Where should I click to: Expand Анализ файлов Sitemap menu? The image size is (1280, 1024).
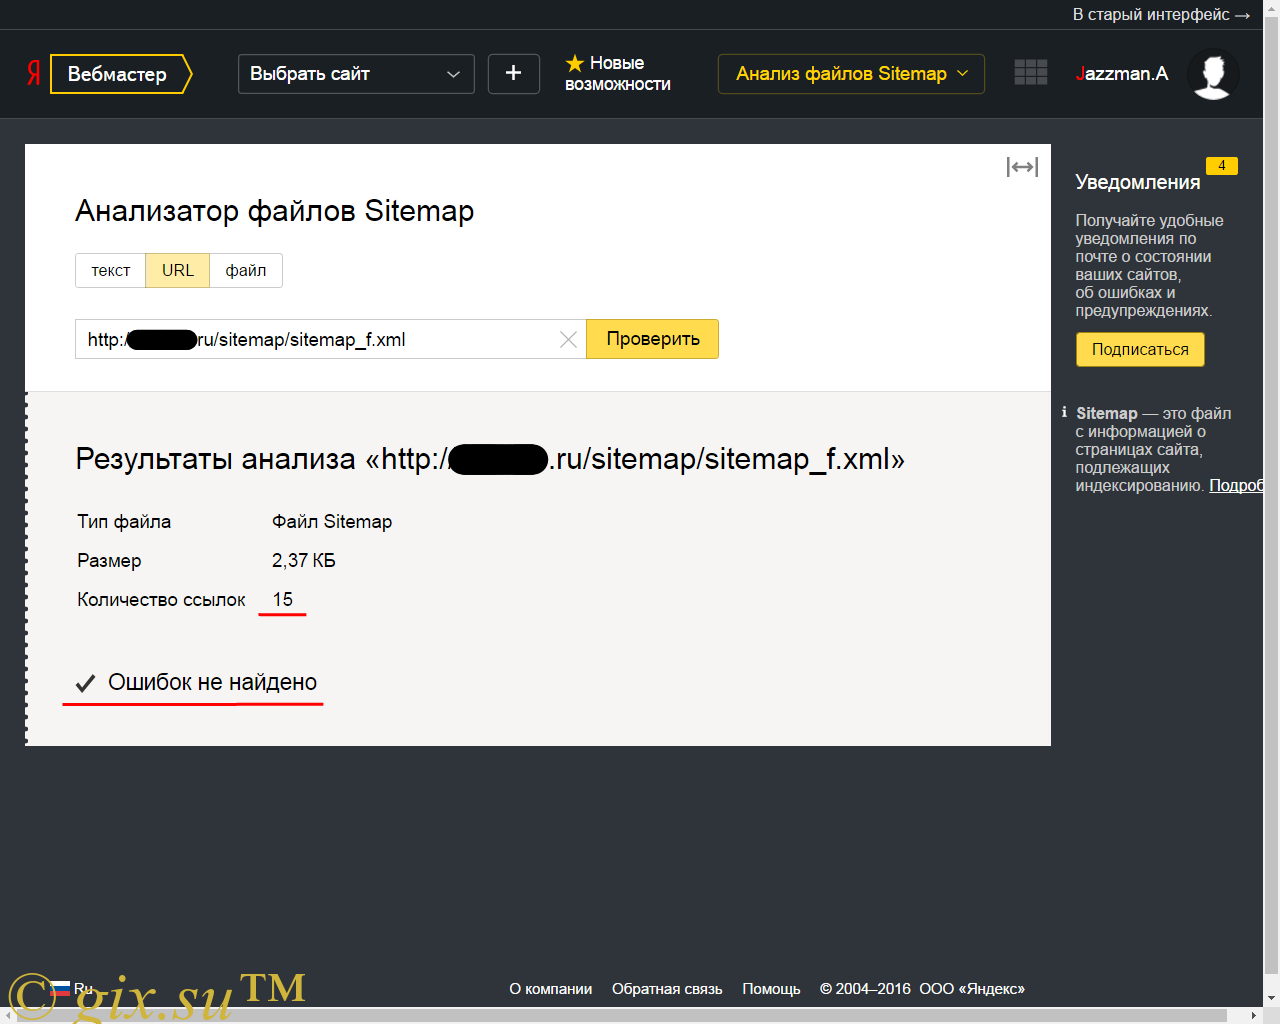pyautogui.click(x=851, y=74)
